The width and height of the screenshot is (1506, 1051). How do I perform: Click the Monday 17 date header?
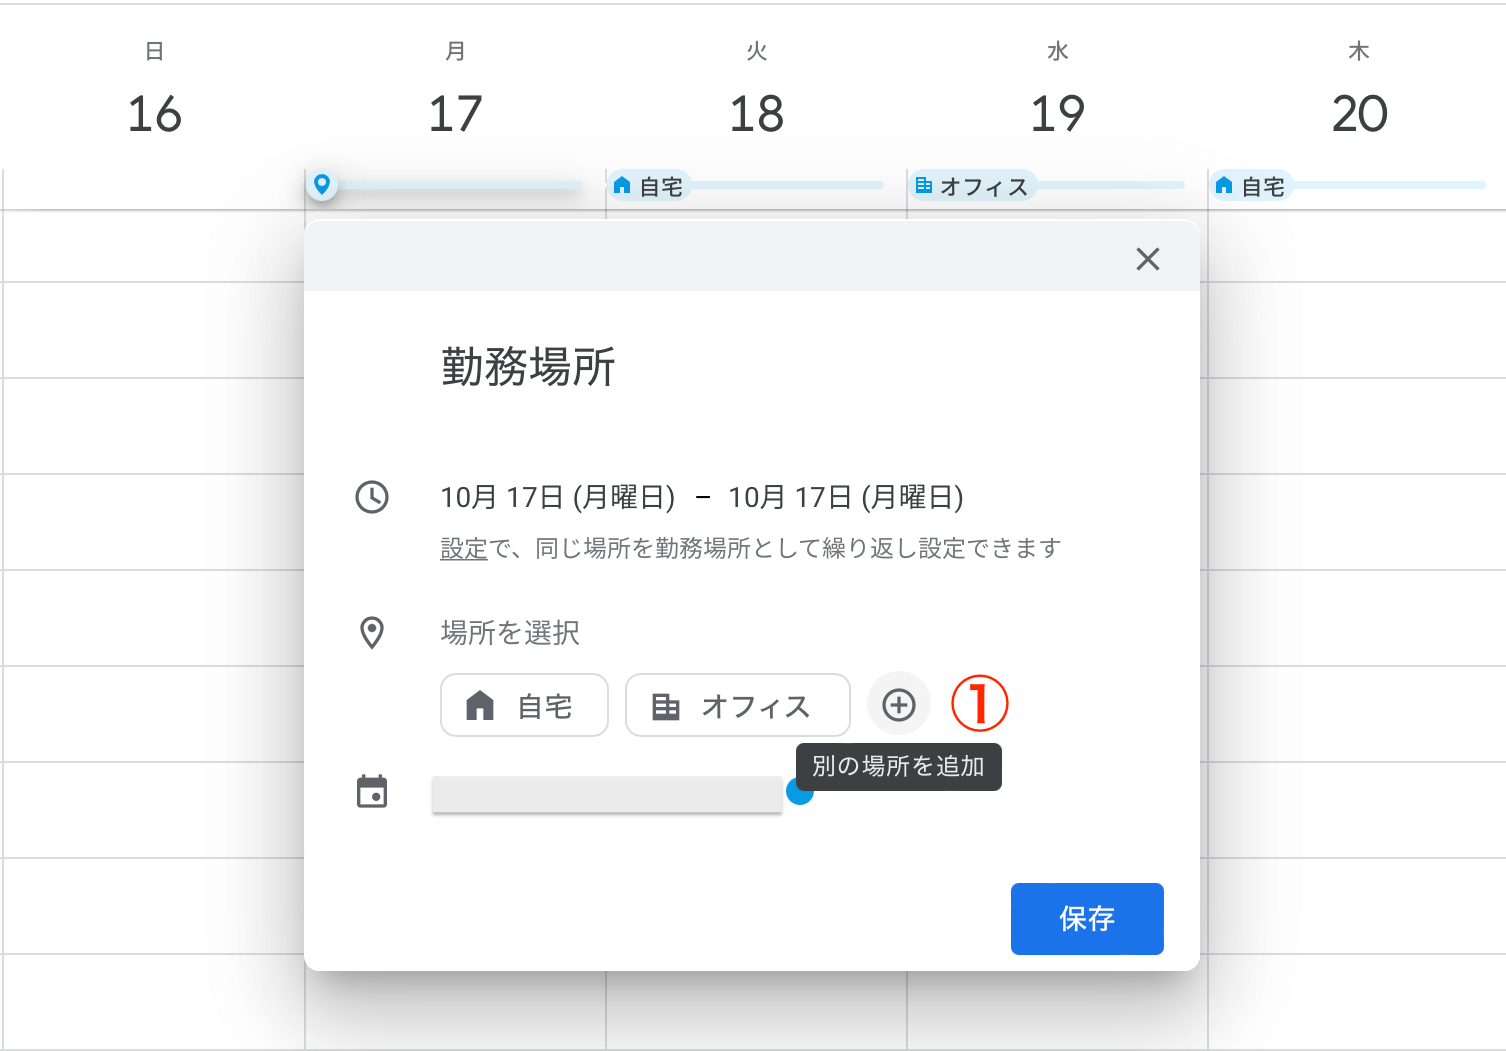[x=456, y=113]
